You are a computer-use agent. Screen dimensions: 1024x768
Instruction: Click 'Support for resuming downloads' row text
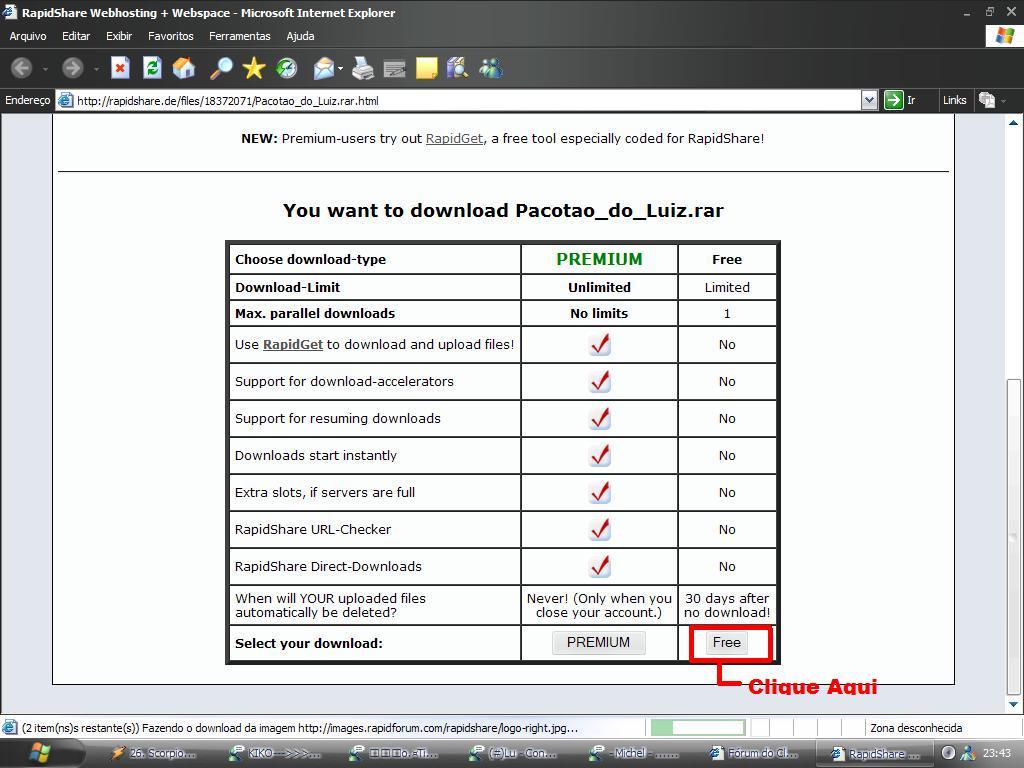coord(338,419)
